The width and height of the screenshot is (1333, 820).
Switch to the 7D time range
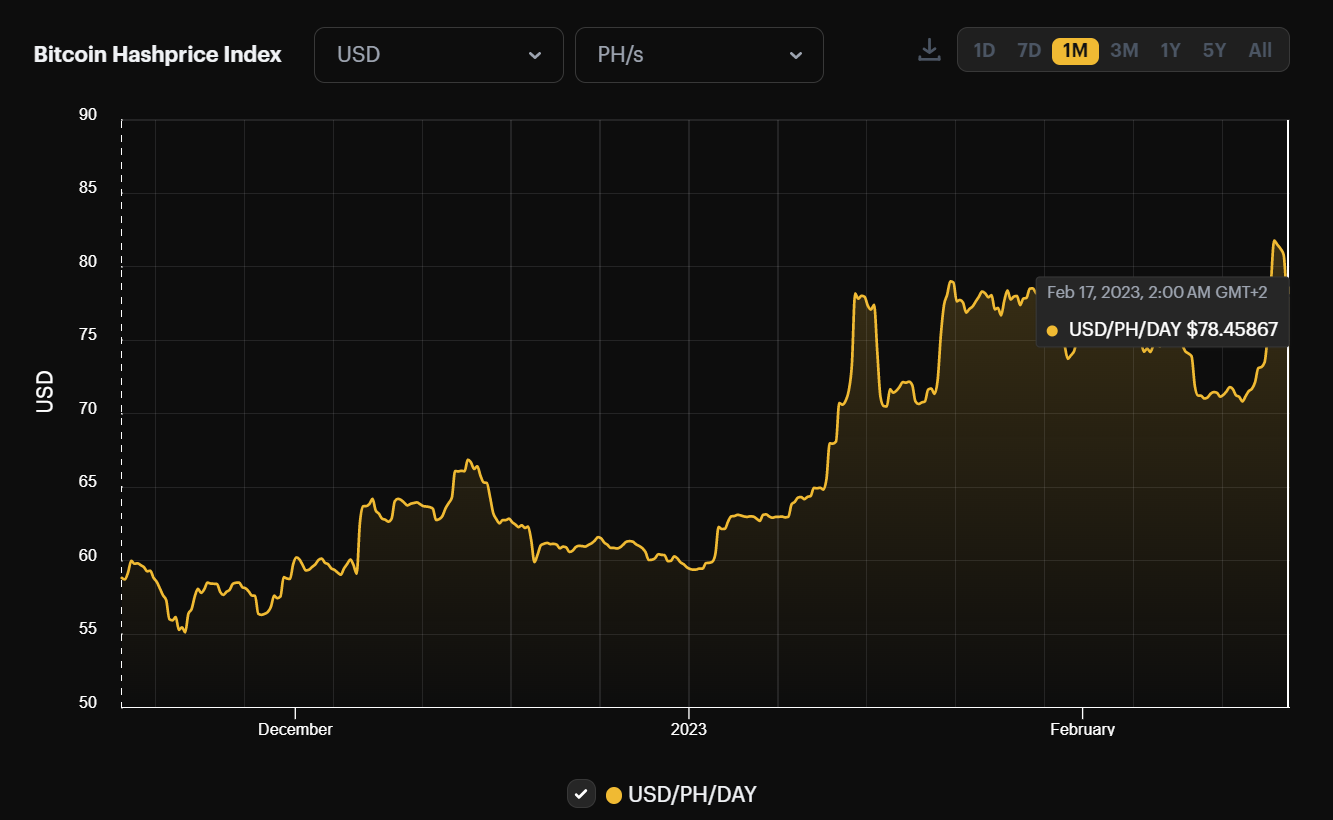pos(1029,50)
